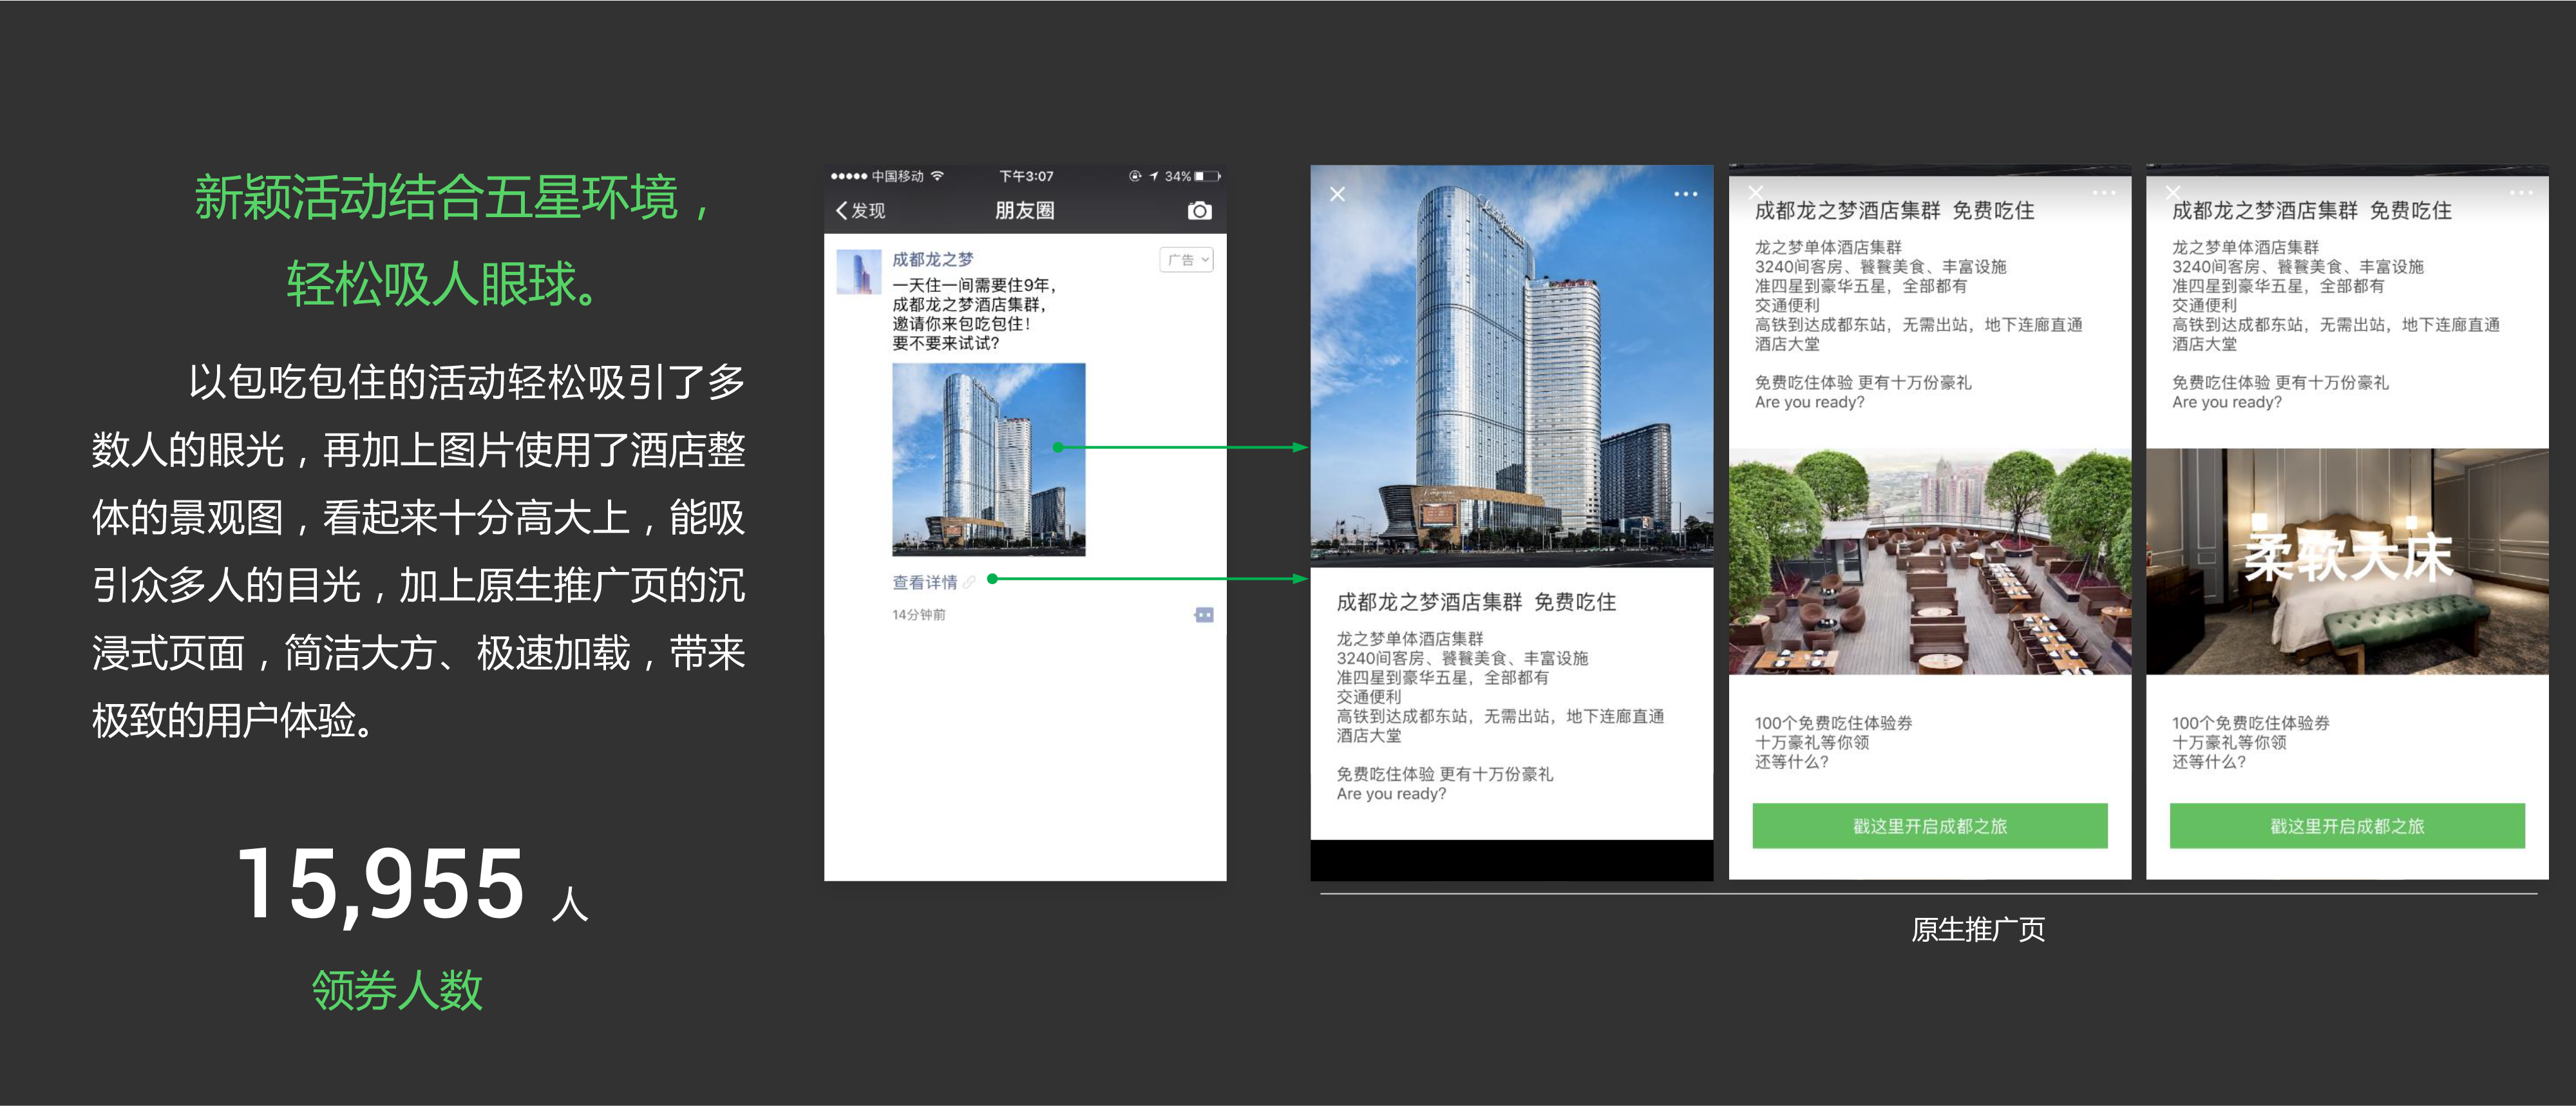The image size is (2576, 1106).
Task: Close the first landing page with X
Action: (1337, 194)
